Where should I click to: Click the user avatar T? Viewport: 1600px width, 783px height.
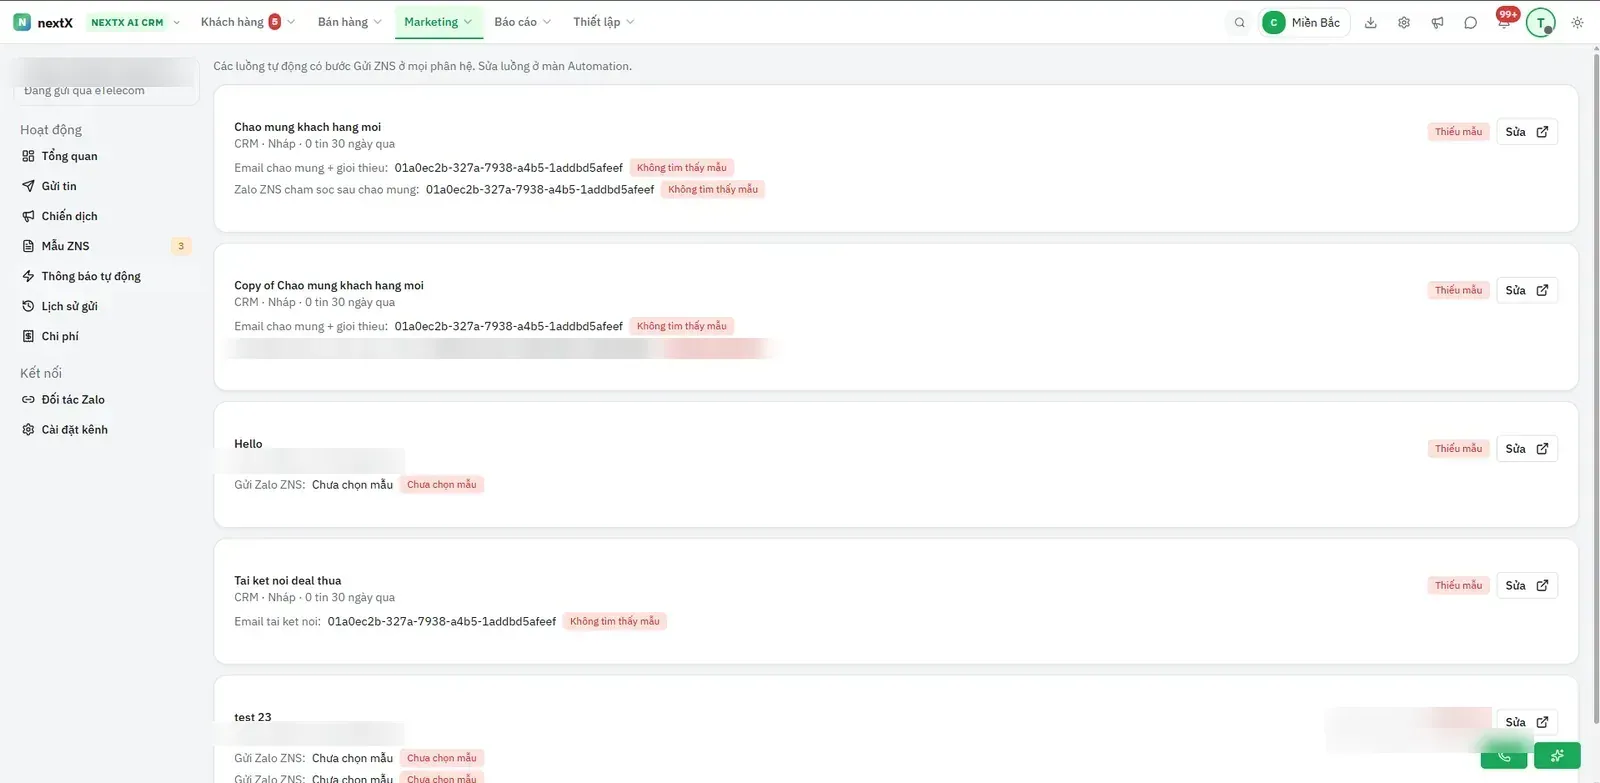click(1540, 22)
